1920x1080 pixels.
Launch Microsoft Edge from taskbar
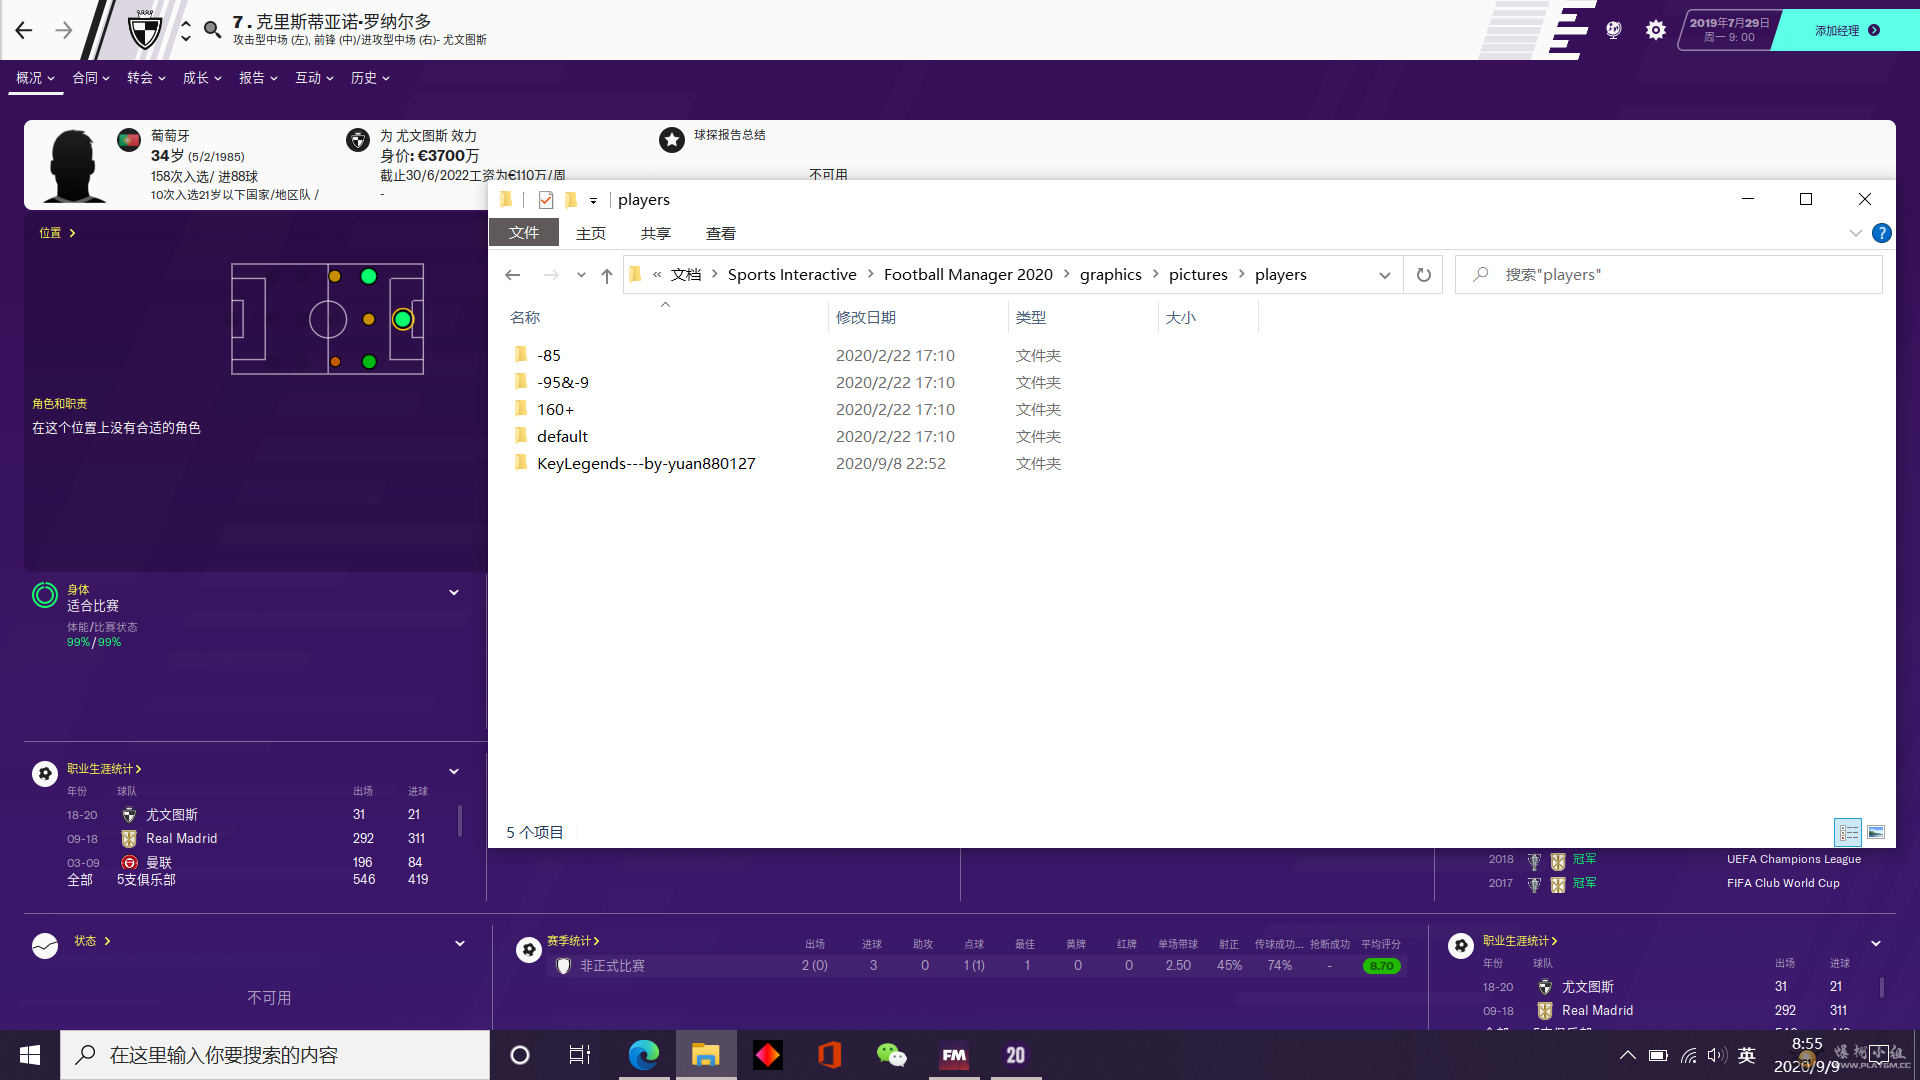tap(643, 1055)
